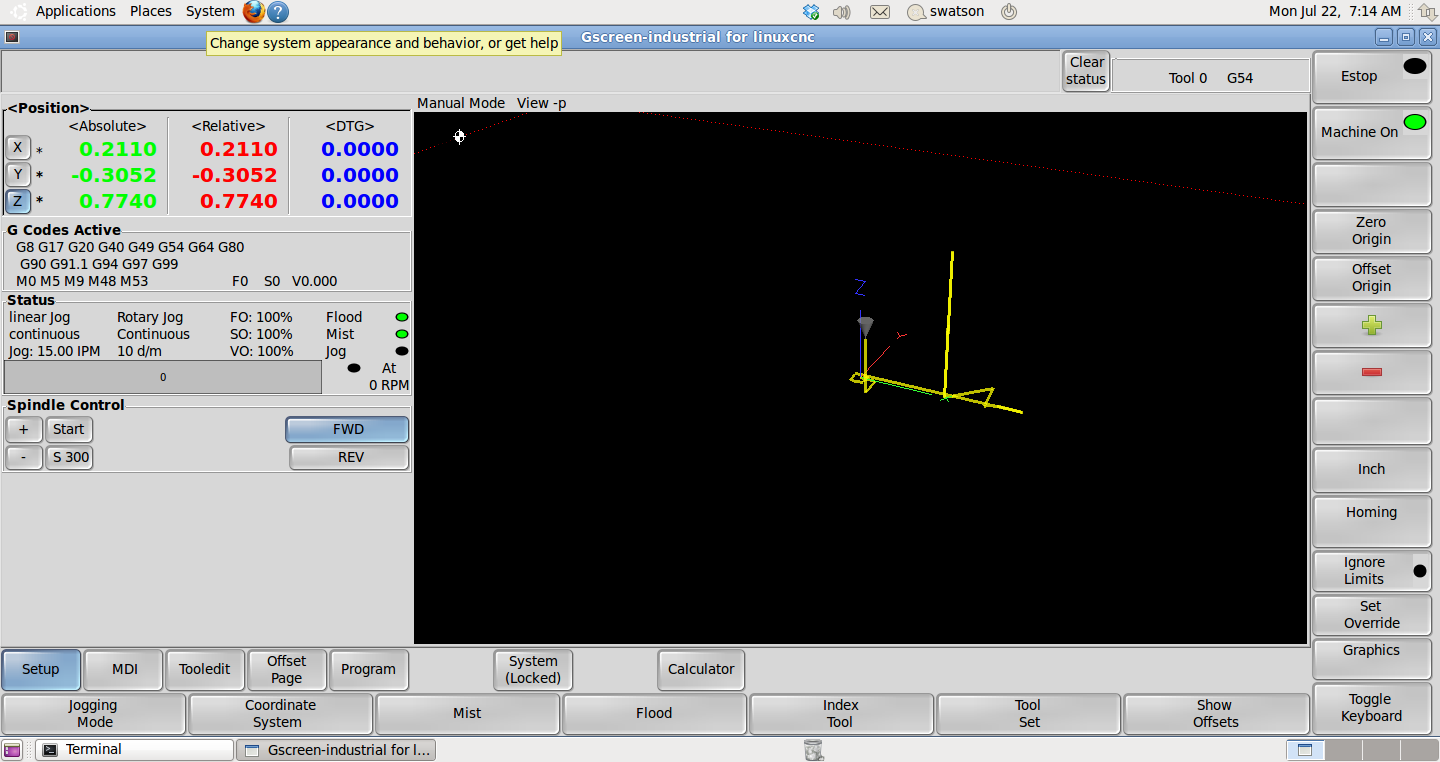This screenshot has height=762, width=1440.
Task: Toggle the Machine On button
Action: (x=1371, y=132)
